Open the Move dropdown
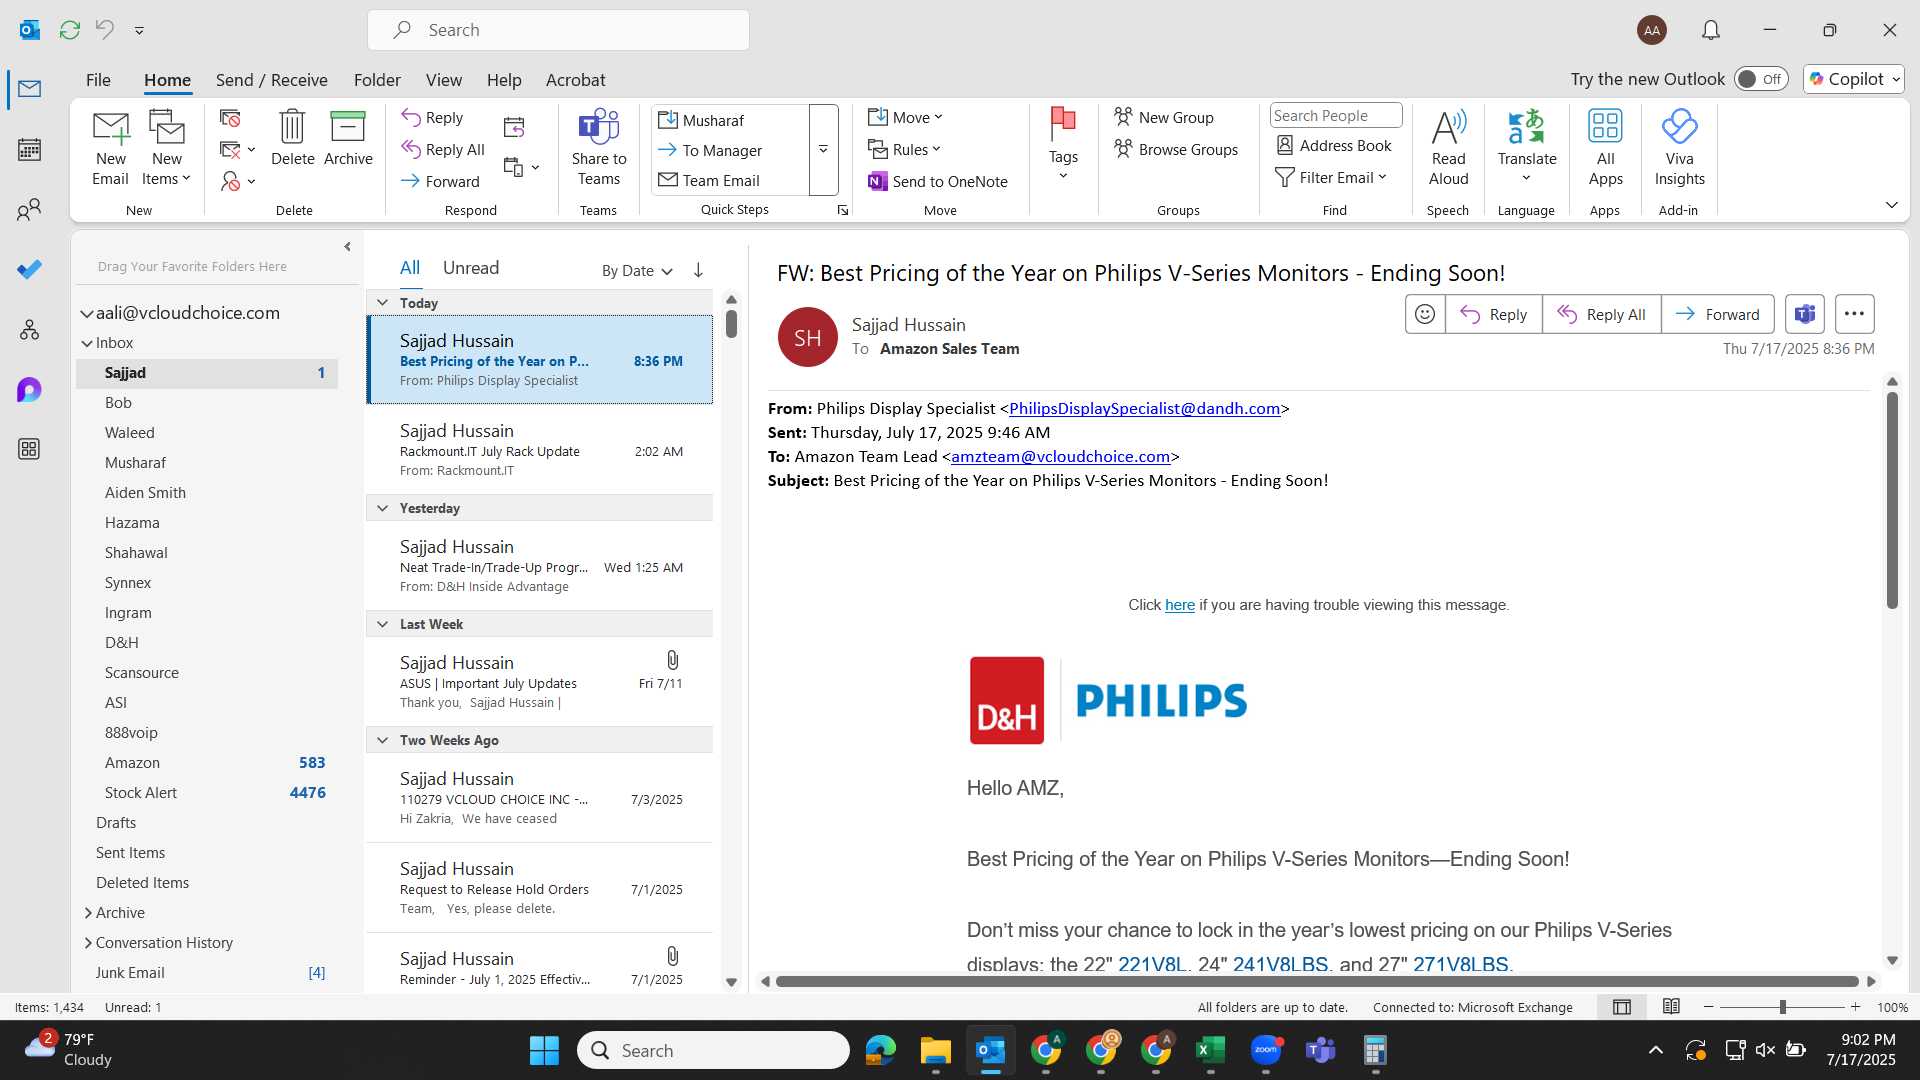The image size is (1920, 1080). tap(905, 117)
